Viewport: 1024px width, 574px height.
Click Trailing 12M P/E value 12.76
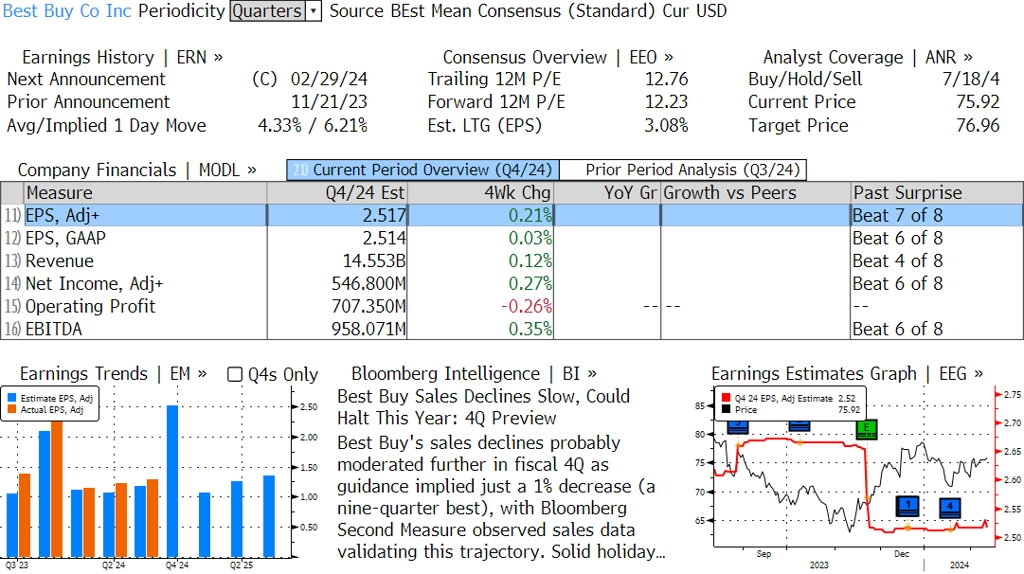pyautogui.click(x=667, y=79)
